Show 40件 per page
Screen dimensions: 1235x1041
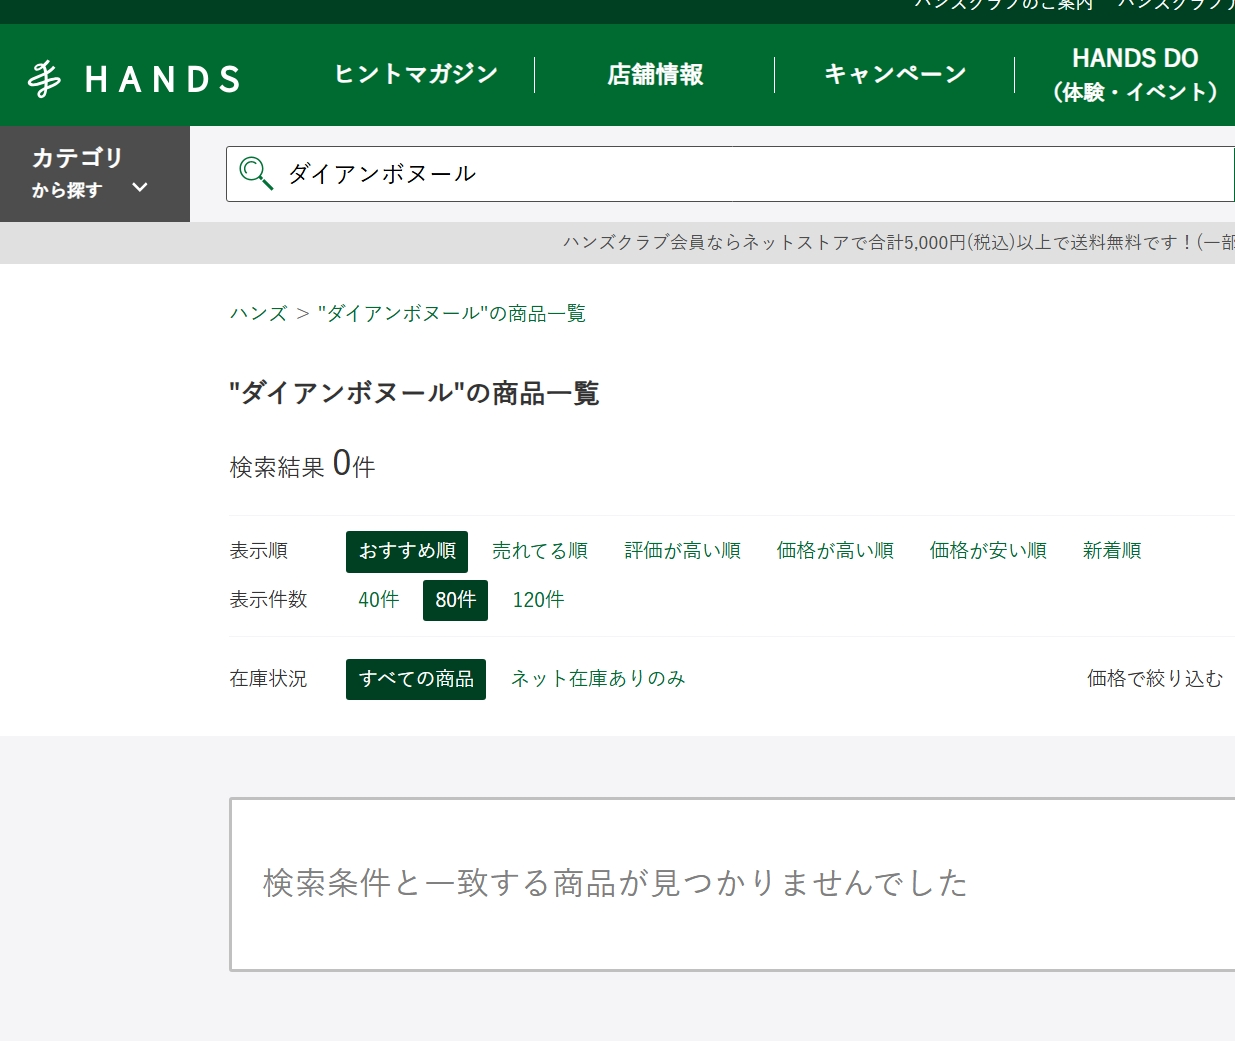coord(379,600)
